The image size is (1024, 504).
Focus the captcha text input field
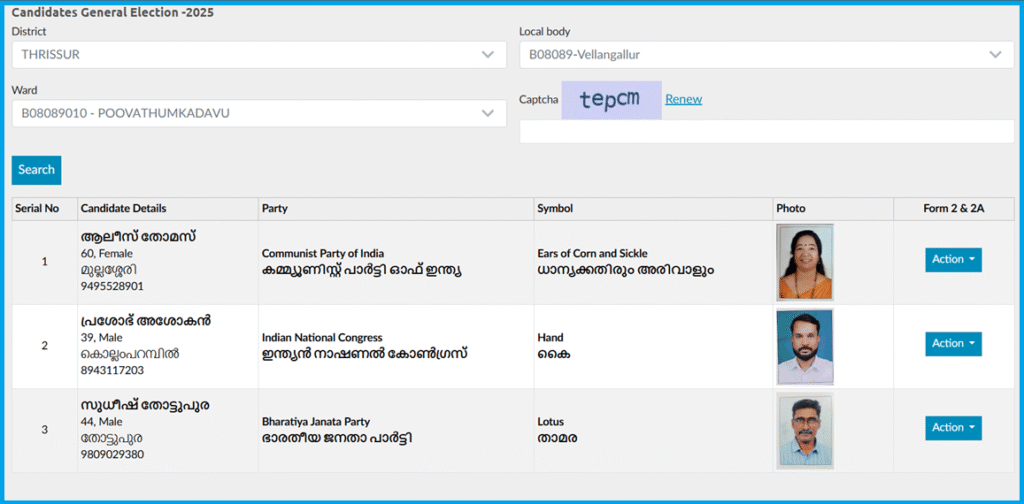point(765,132)
